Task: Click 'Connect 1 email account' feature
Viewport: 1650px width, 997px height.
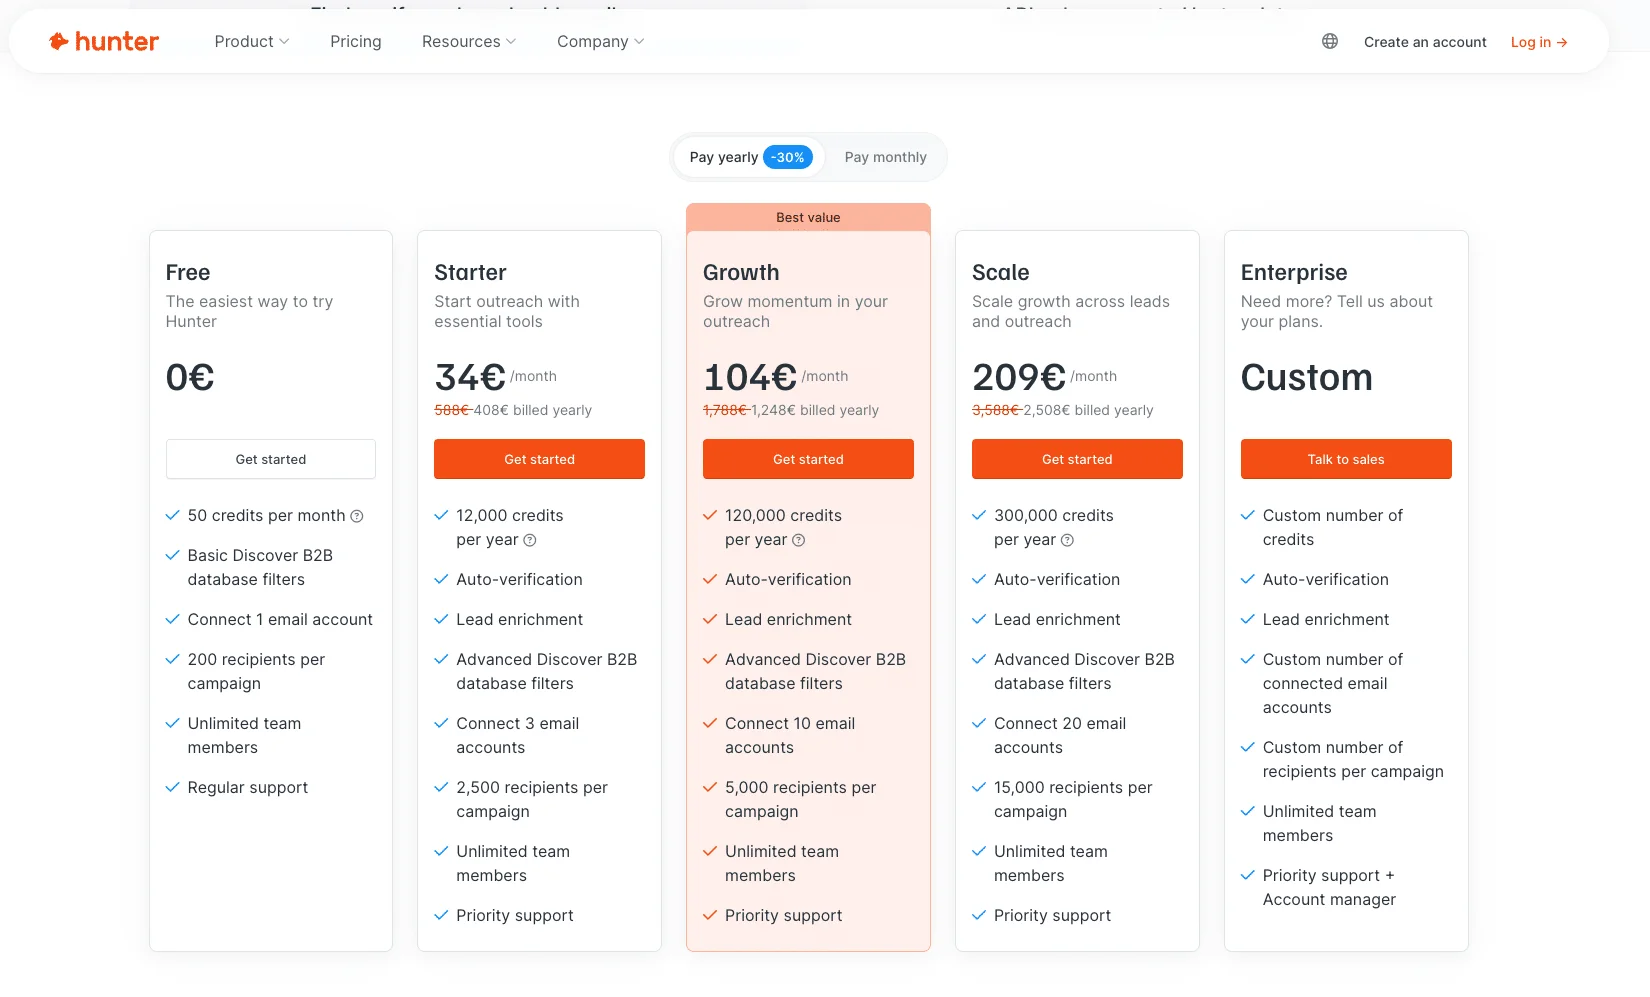Action: click(x=280, y=620)
